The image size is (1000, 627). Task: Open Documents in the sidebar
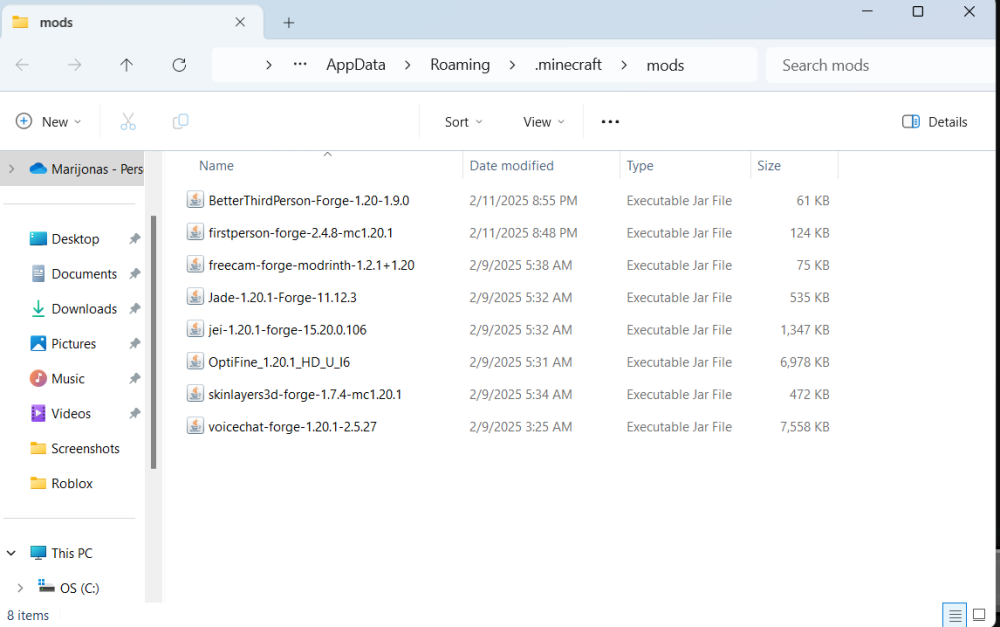tap(84, 274)
